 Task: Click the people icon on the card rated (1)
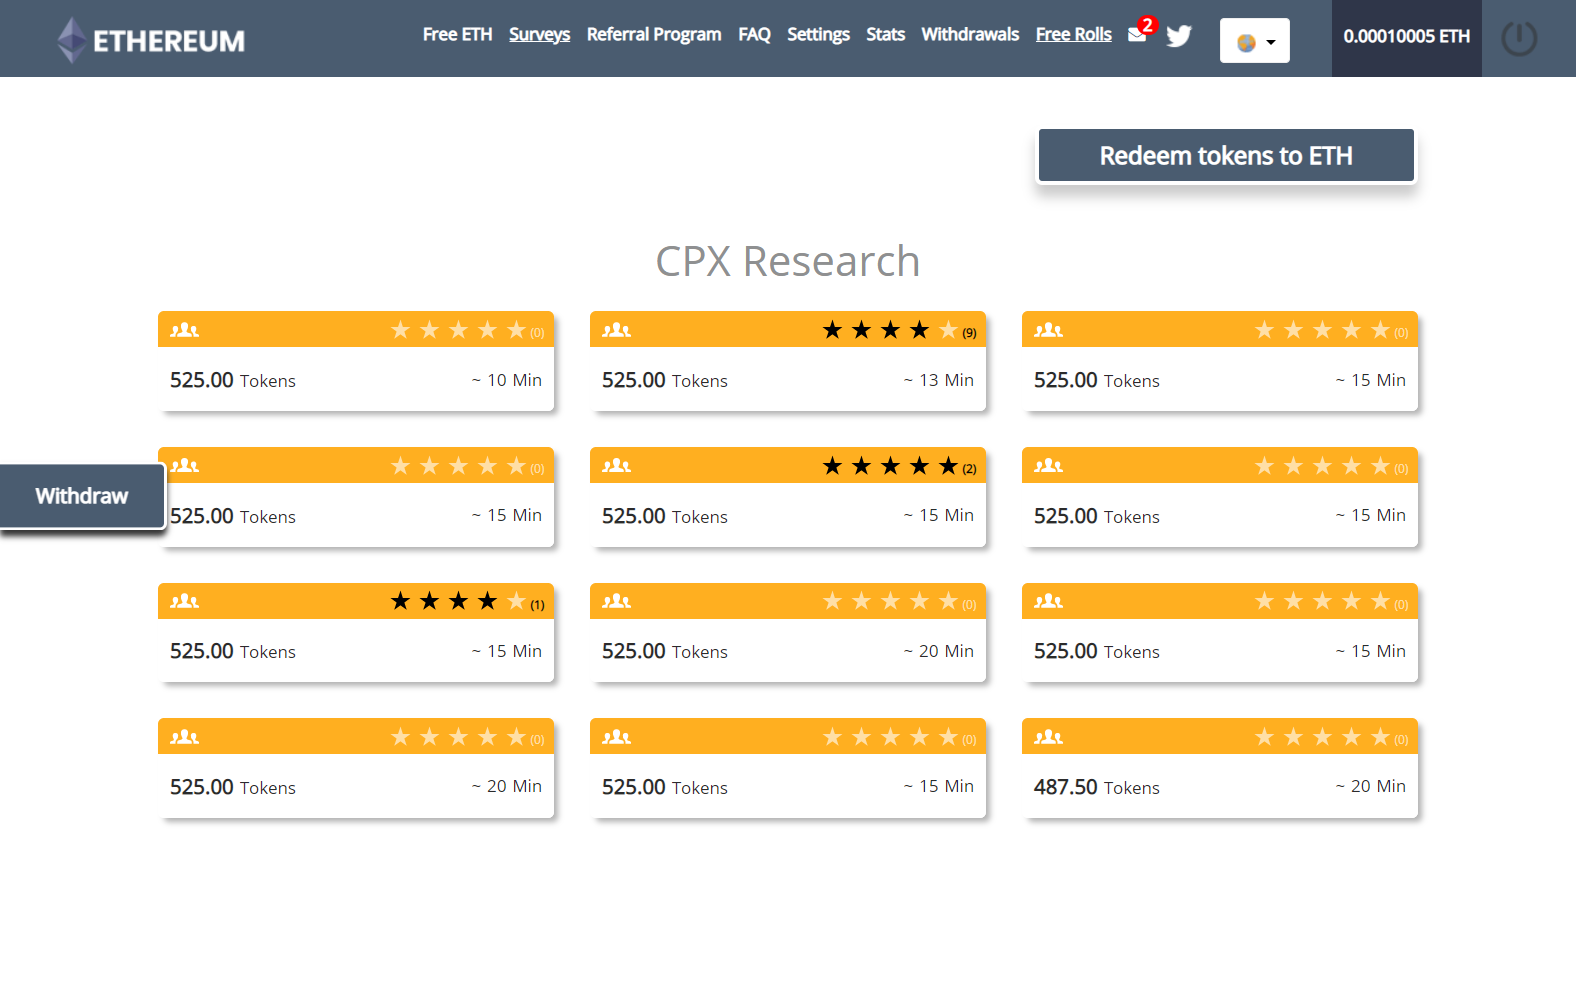[184, 601]
